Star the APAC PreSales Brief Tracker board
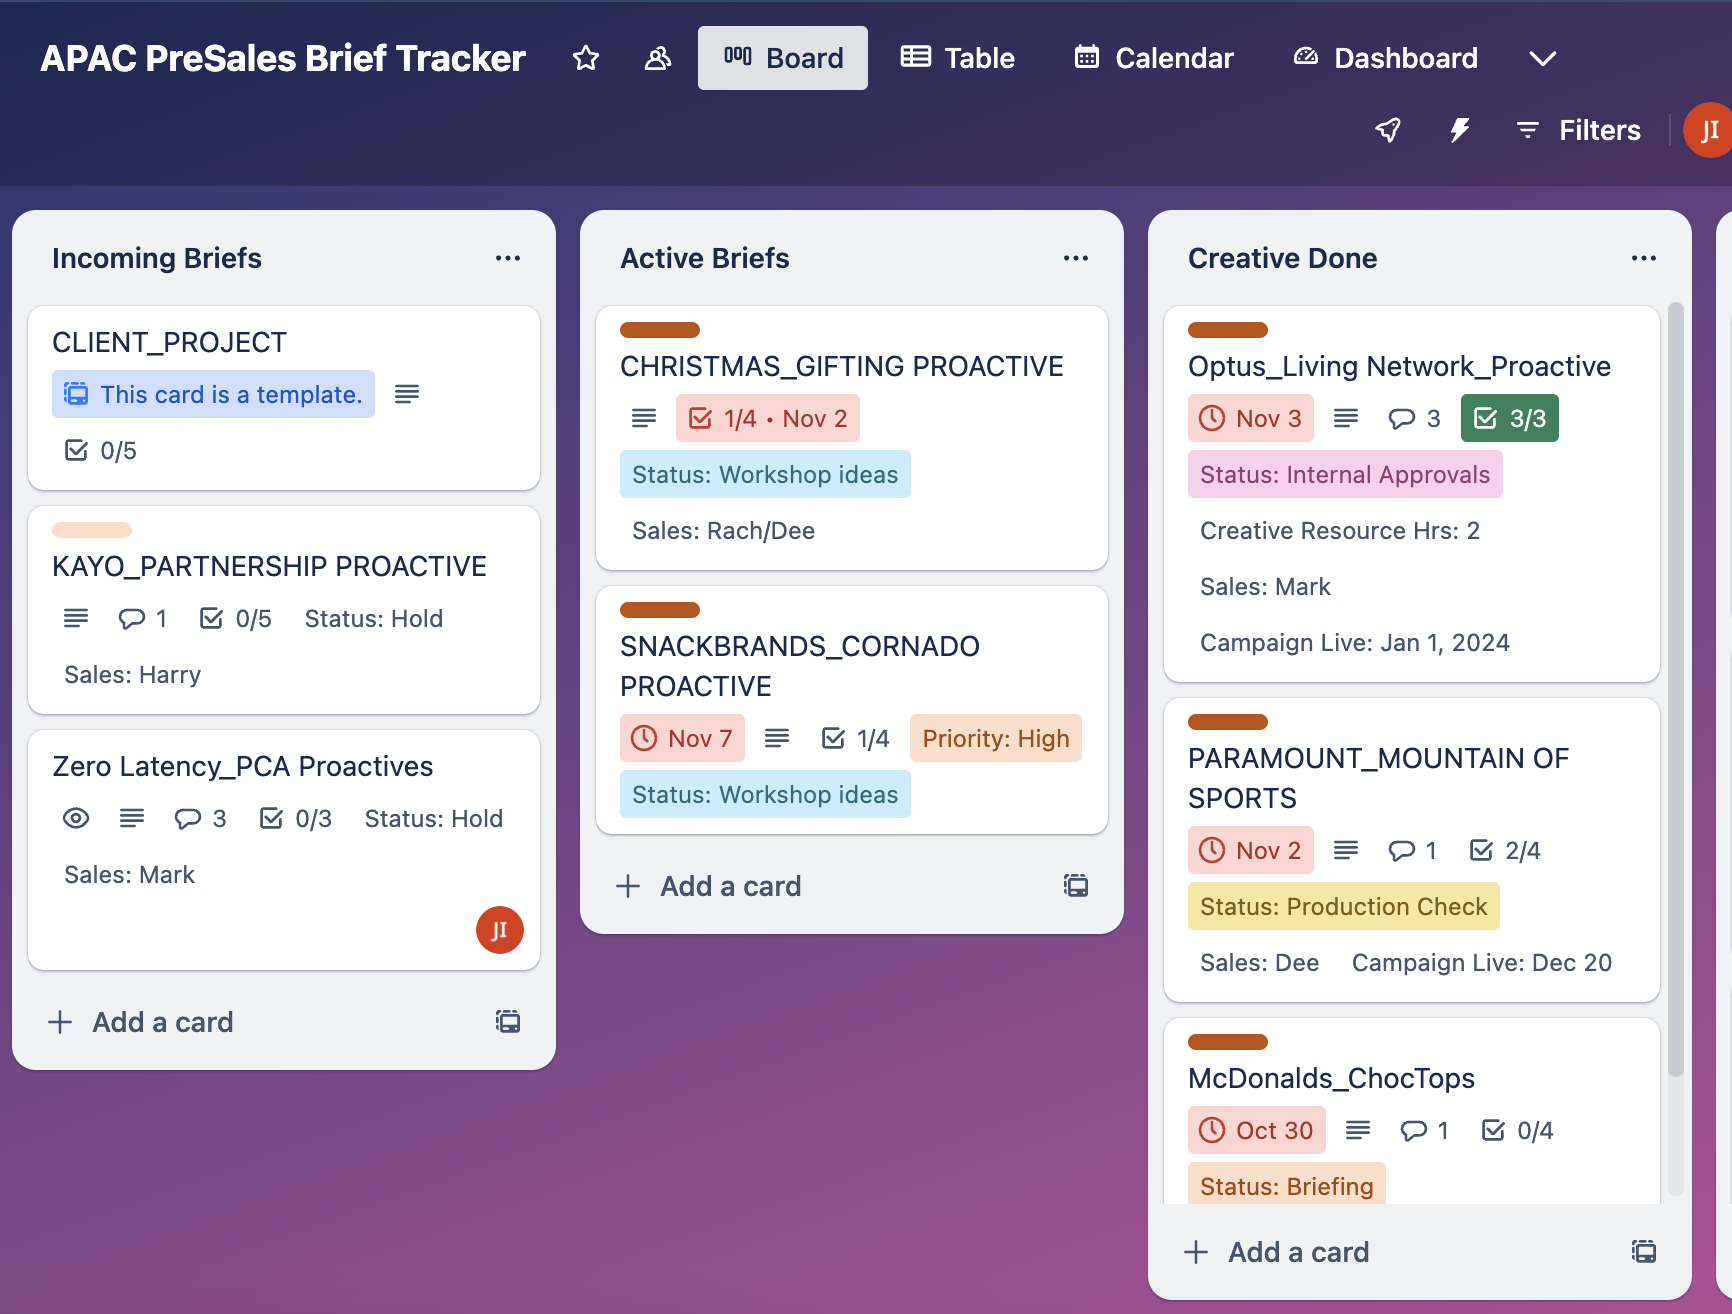The image size is (1732, 1314). pyautogui.click(x=586, y=58)
